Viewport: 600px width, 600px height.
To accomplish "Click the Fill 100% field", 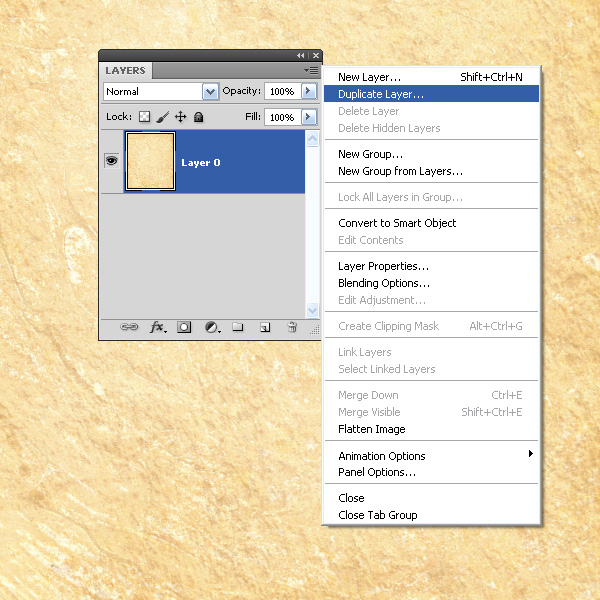I will coord(283,117).
